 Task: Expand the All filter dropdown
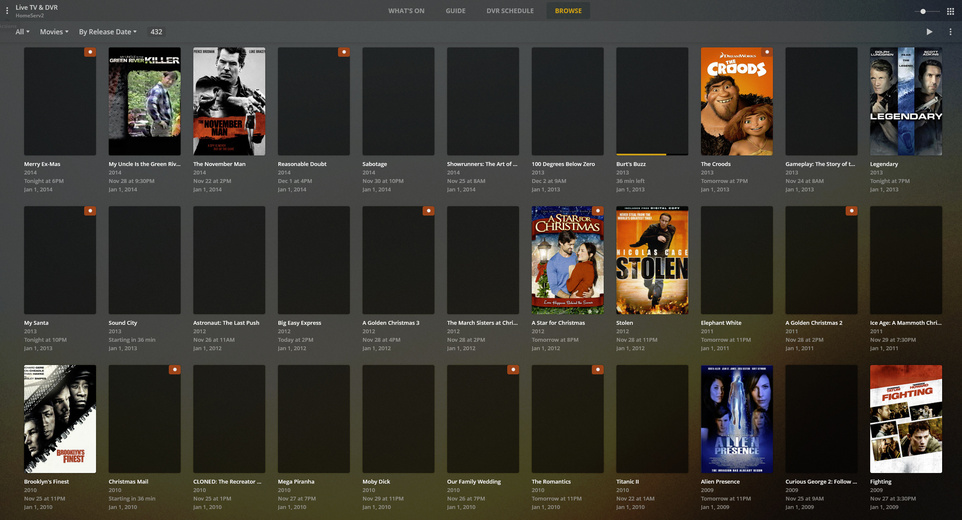coord(22,32)
